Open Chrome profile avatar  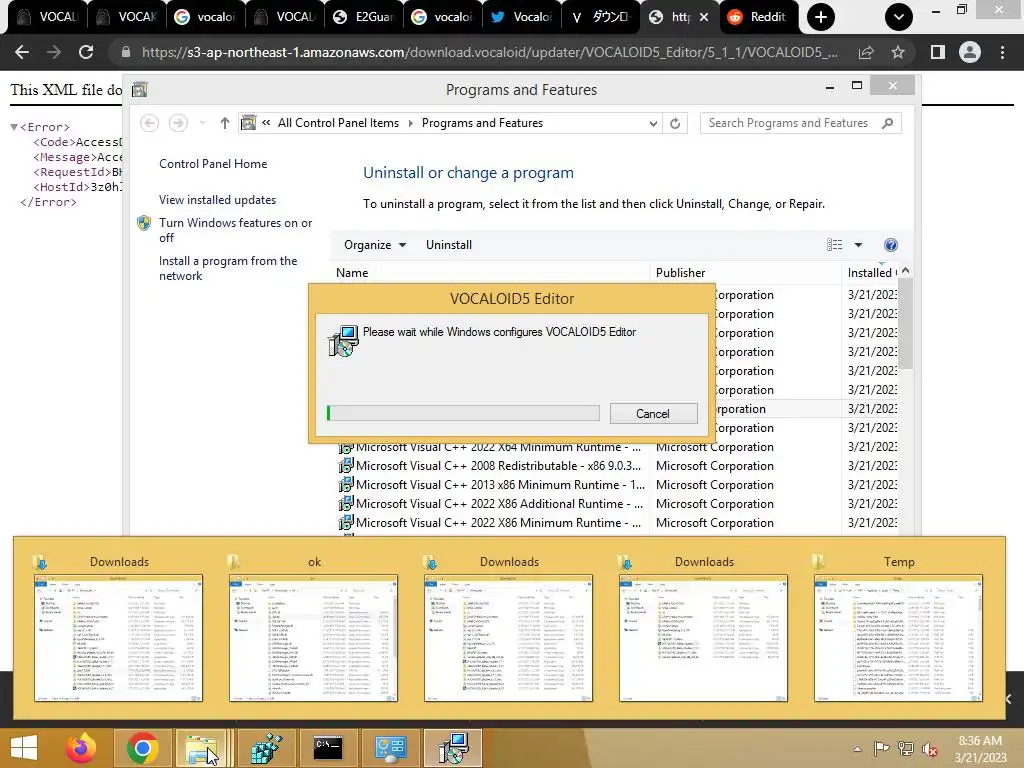(x=970, y=52)
